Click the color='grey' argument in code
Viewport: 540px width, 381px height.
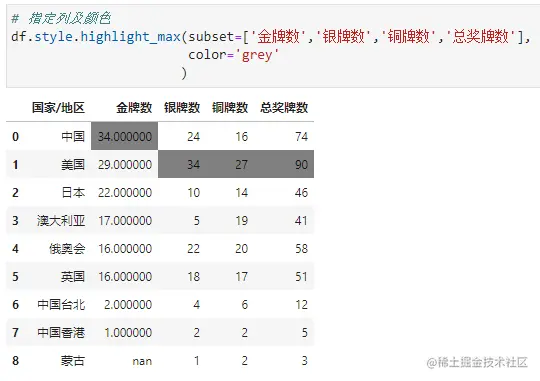233,55
